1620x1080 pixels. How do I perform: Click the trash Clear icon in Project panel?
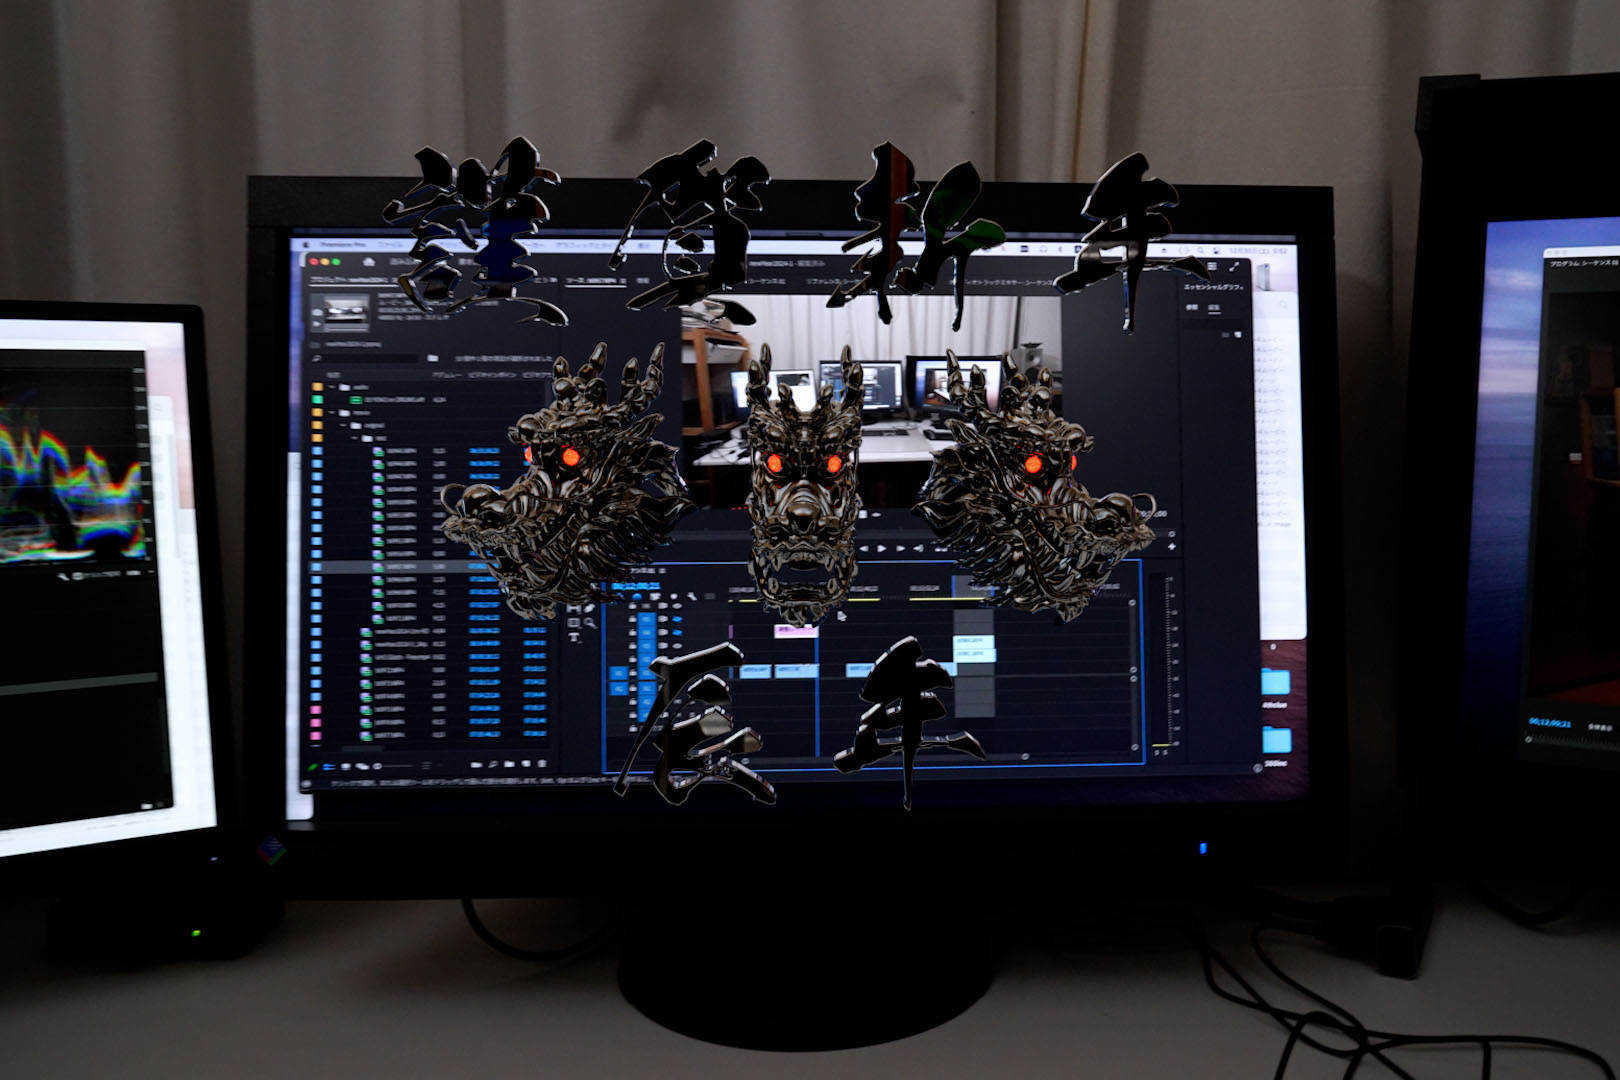click(542, 765)
